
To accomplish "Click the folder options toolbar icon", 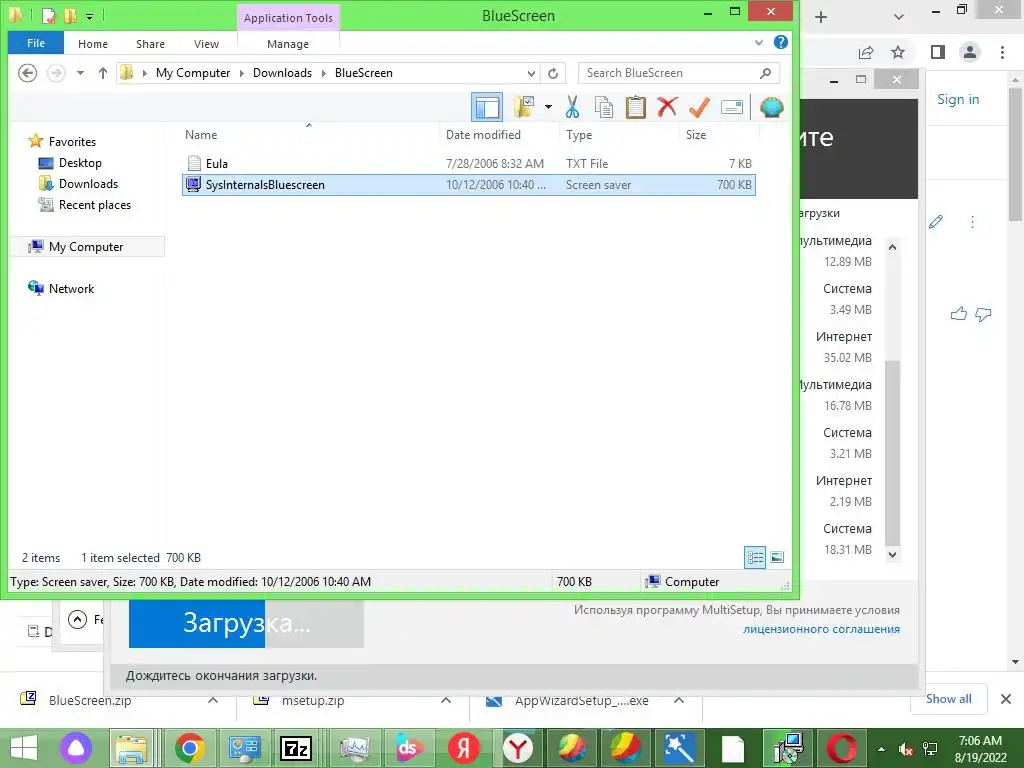I will coord(524,106).
